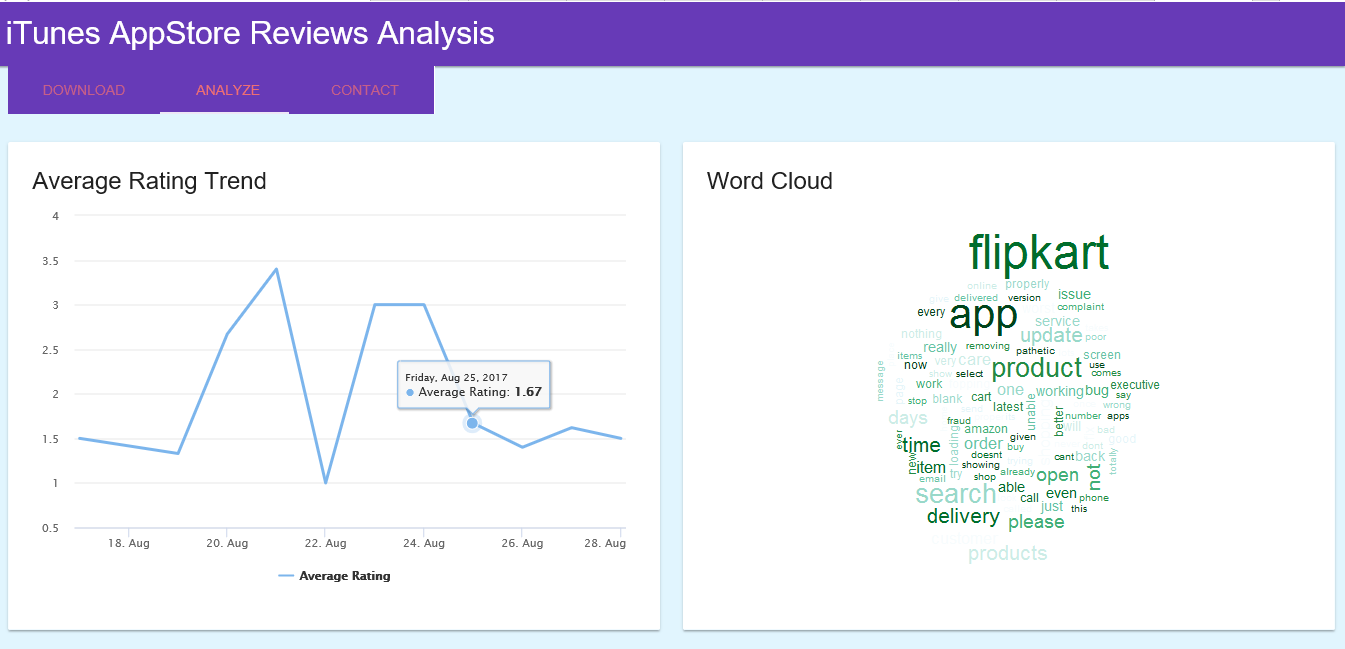Click the 'Friday, Aug 25, 2017' tooltip text
The width and height of the screenshot is (1345, 649).
coord(456,377)
